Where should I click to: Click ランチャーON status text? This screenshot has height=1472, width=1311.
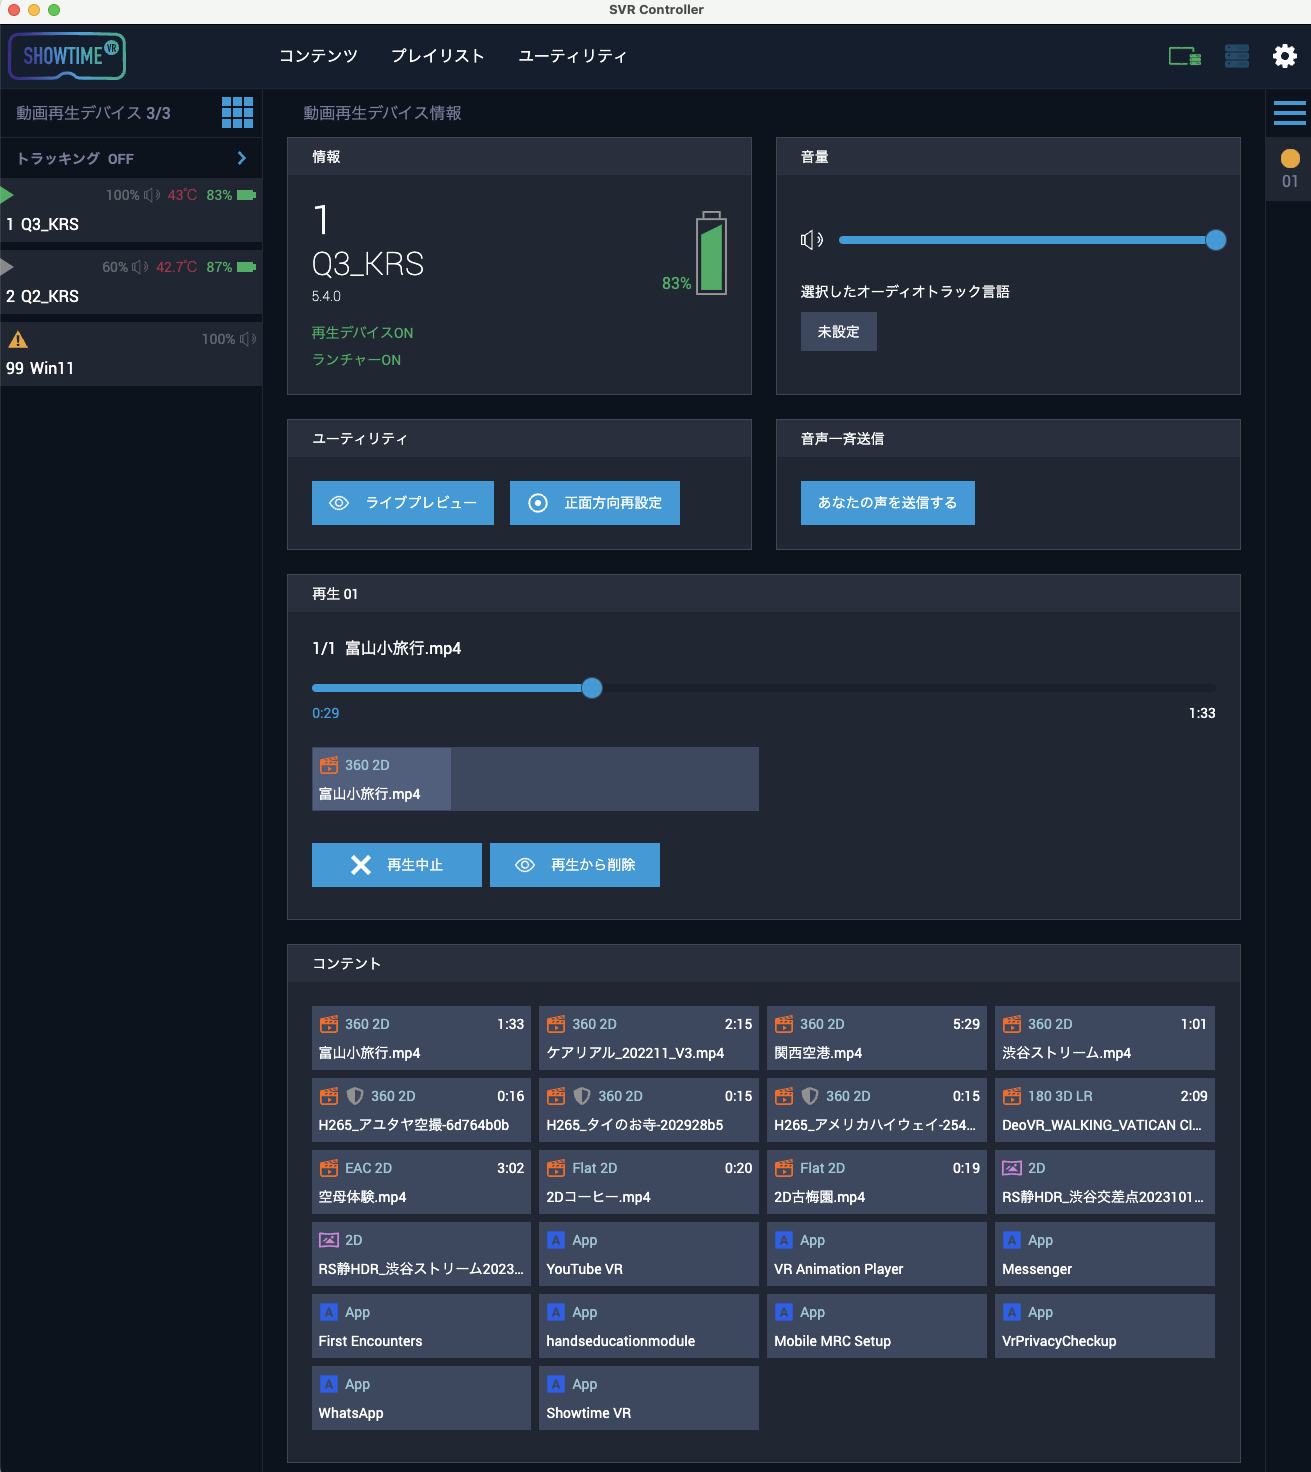[356, 360]
